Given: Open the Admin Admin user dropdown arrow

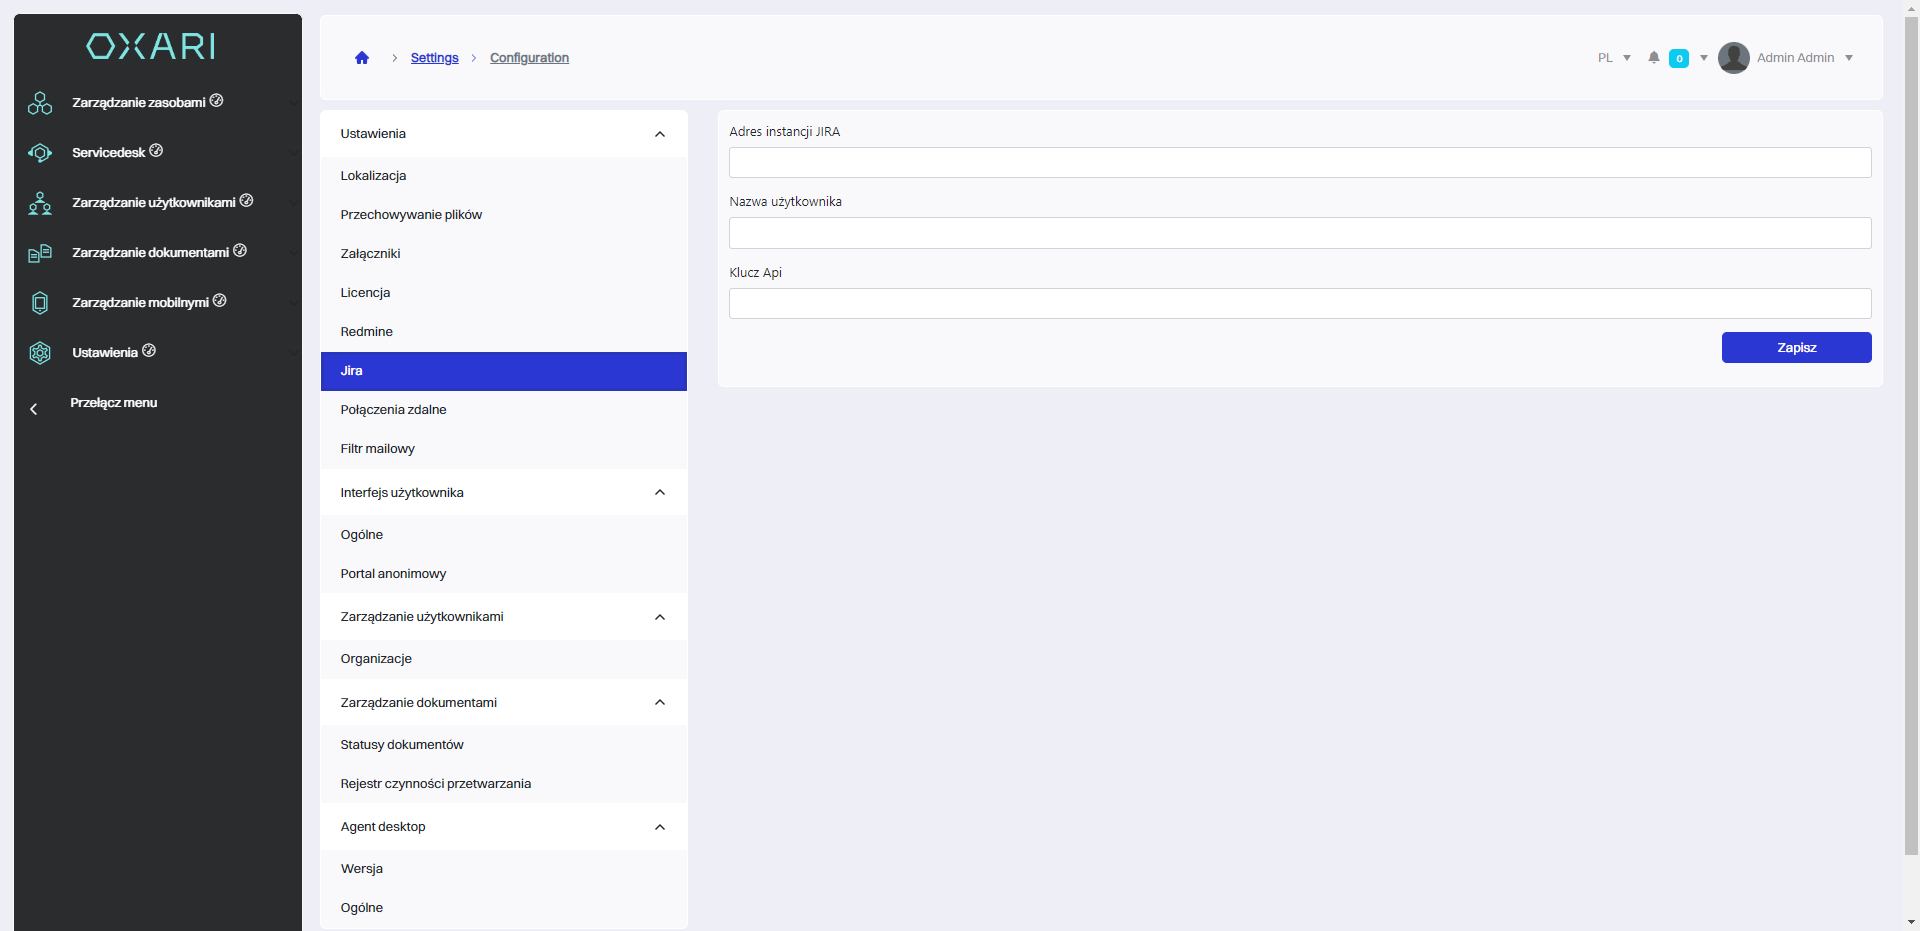Looking at the screenshot, I should tap(1849, 58).
